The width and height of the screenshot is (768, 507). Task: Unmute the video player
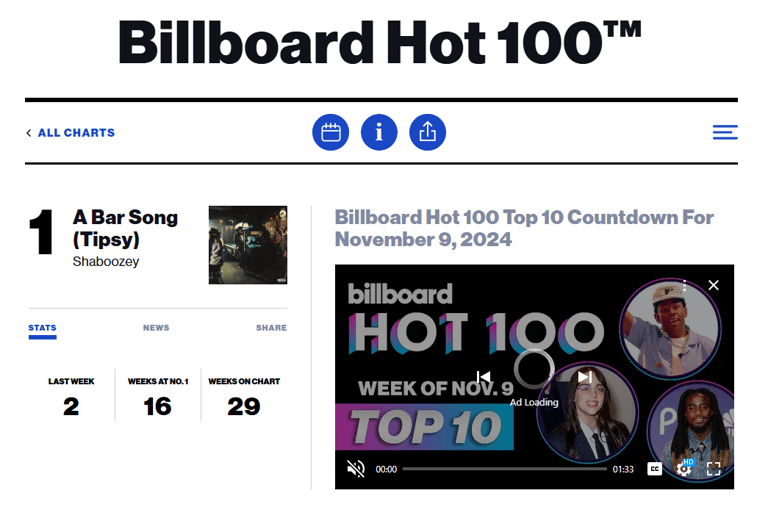point(355,468)
